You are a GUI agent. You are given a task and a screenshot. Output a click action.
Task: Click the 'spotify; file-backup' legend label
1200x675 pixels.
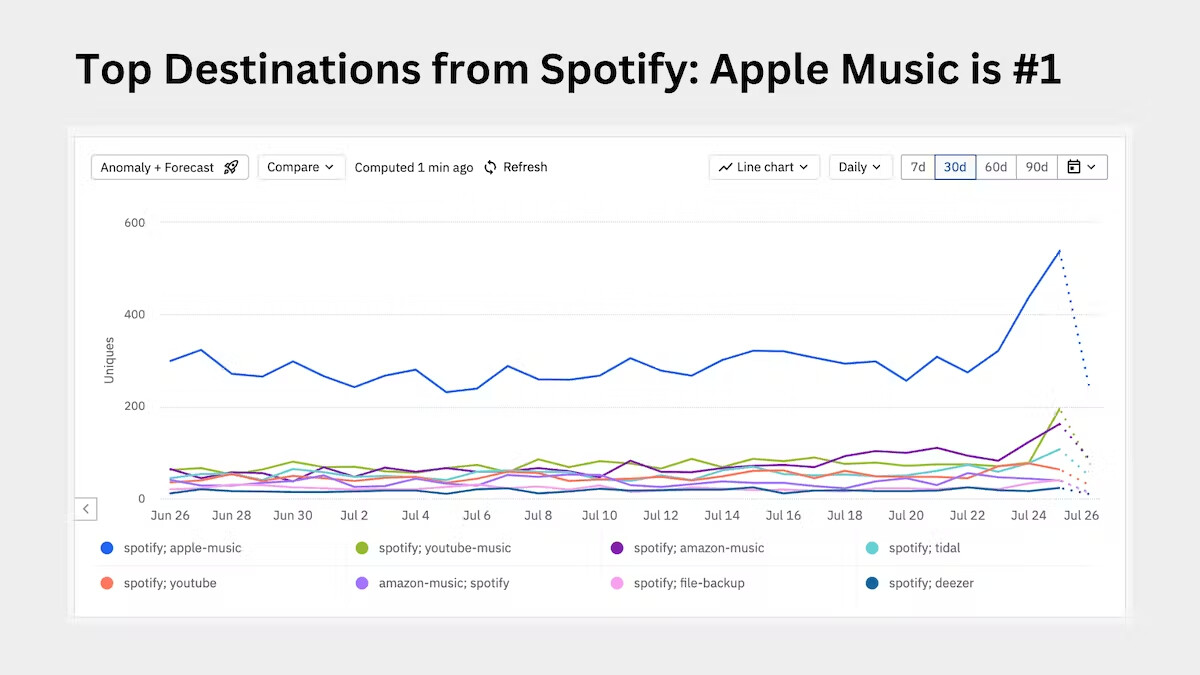click(689, 583)
